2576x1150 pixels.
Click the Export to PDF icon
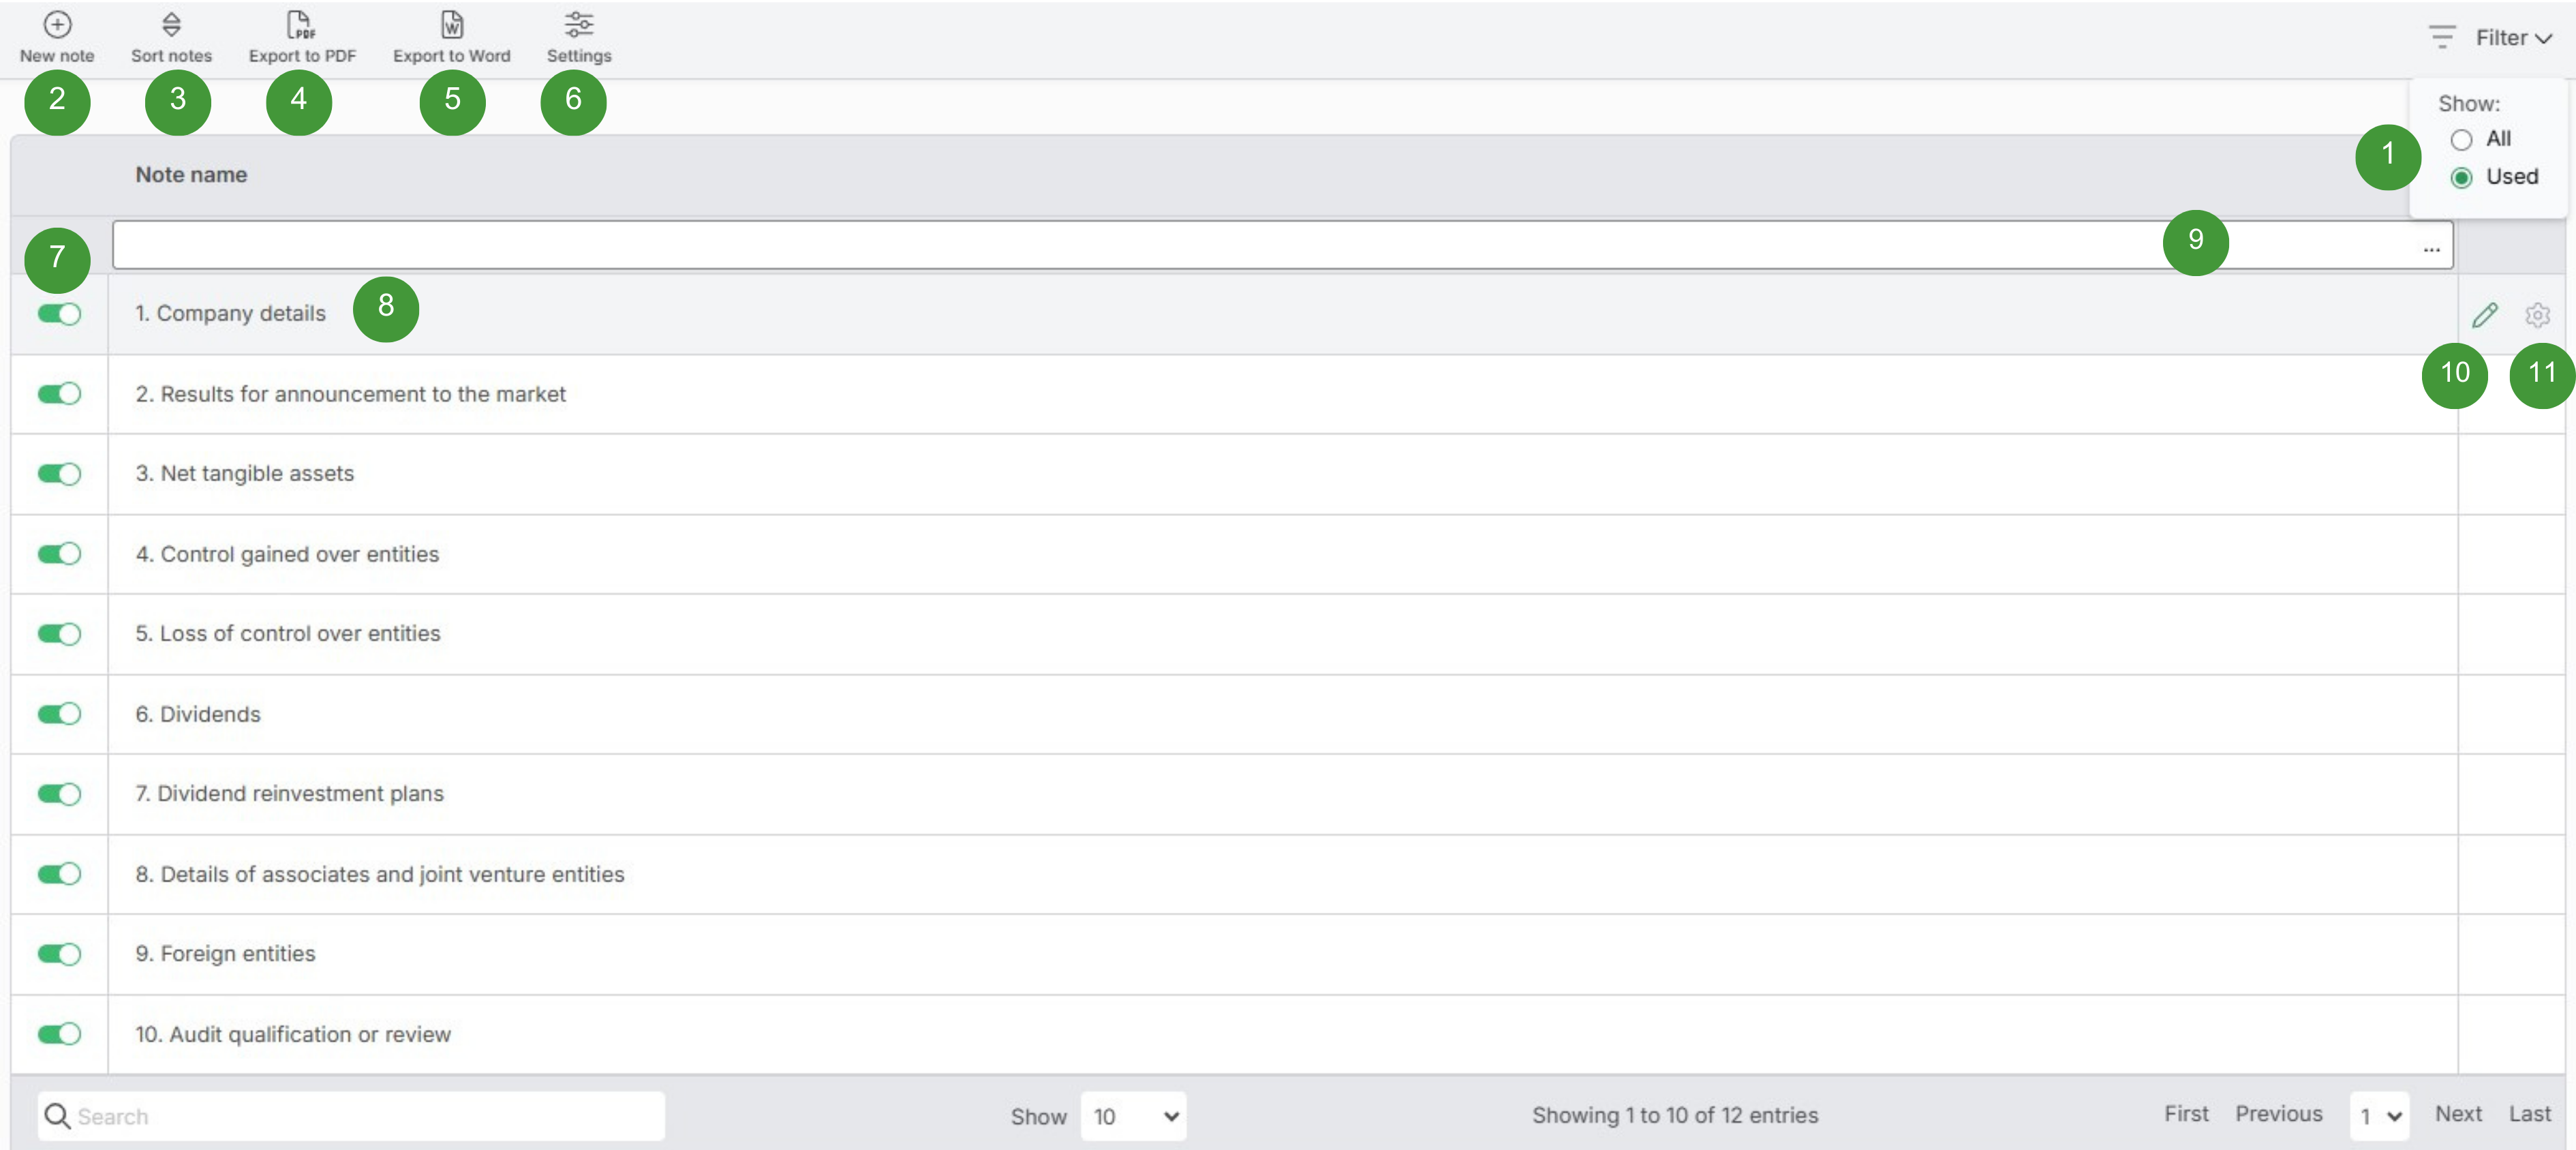[x=300, y=24]
